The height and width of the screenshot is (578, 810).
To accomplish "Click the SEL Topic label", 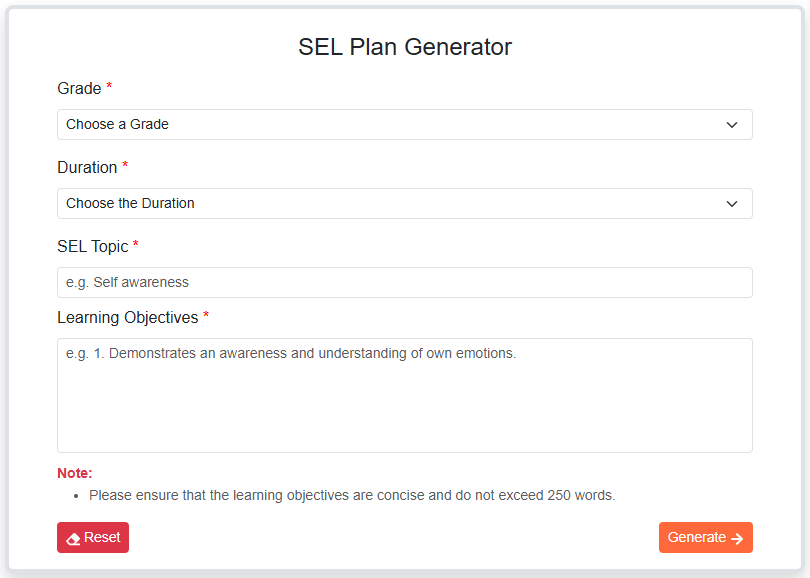I will point(91,246).
